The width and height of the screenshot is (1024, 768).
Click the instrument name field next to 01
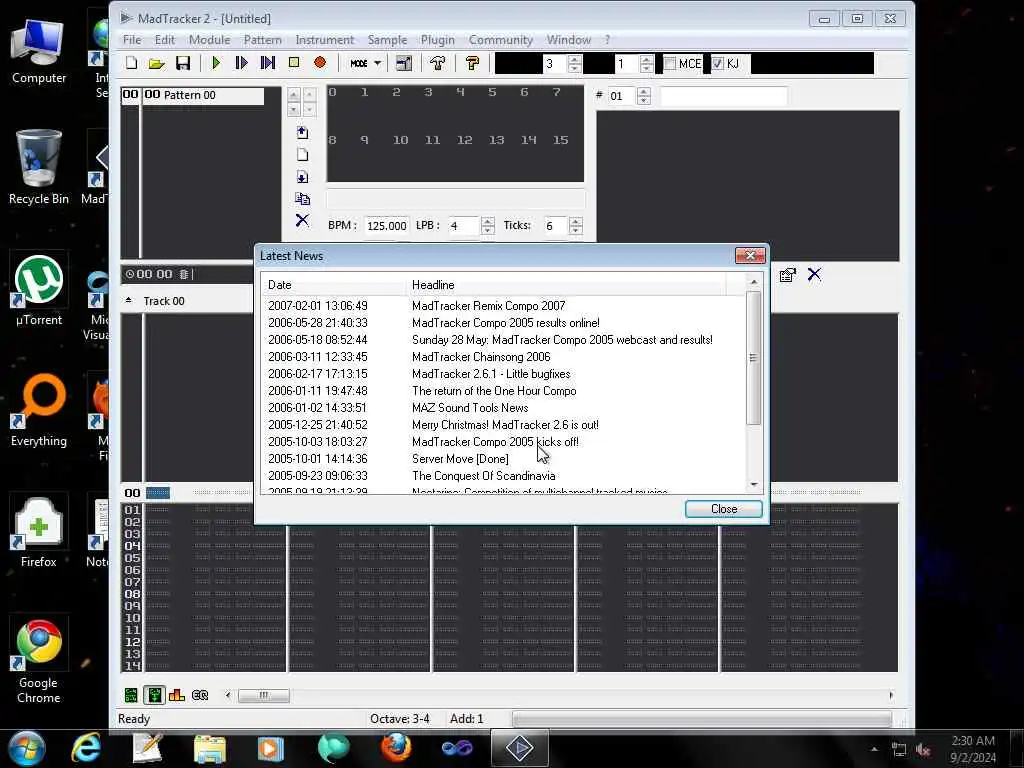pyautogui.click(x=724, y=97)
